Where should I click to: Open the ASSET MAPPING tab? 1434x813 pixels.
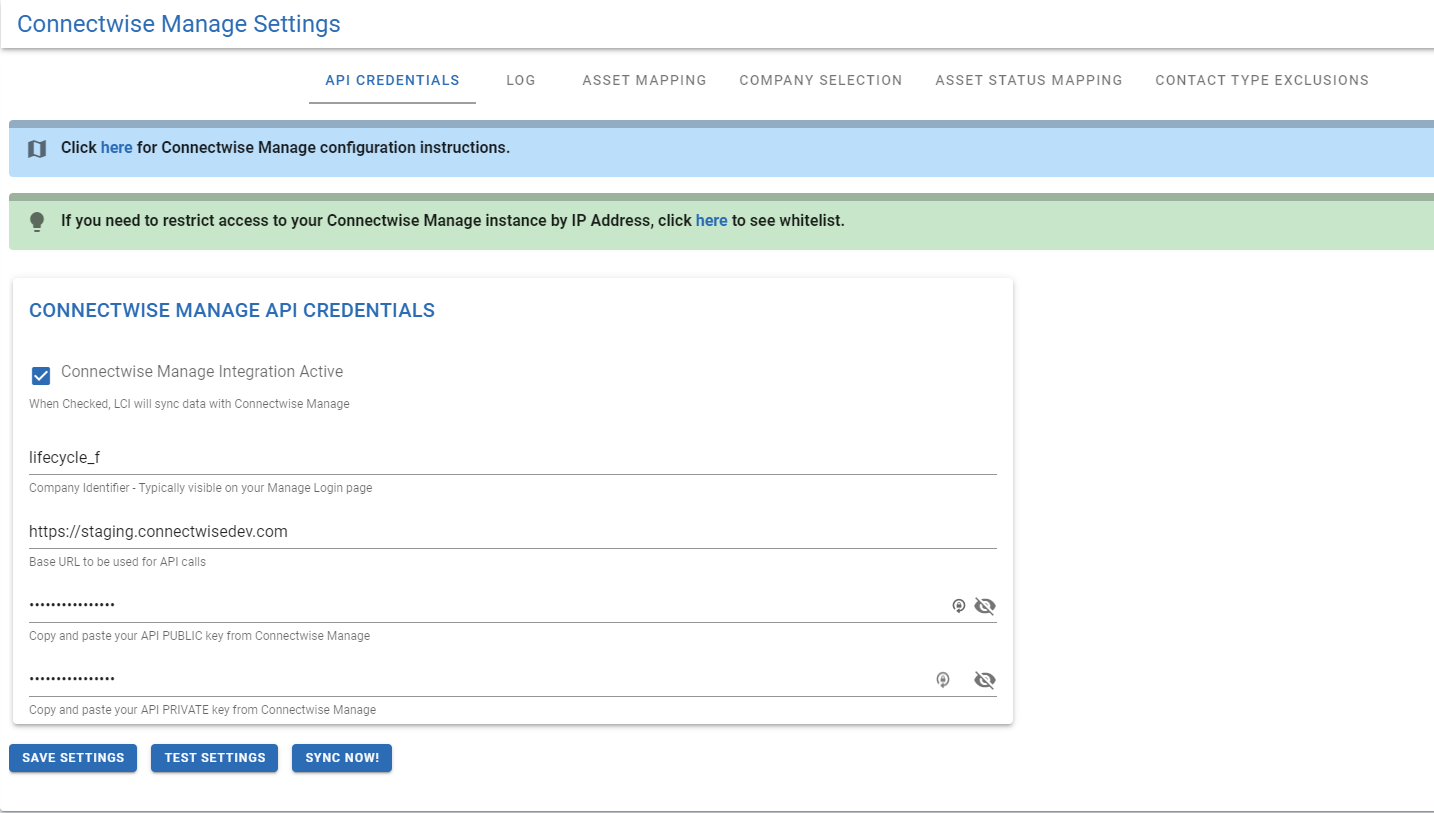click(644, 80)
